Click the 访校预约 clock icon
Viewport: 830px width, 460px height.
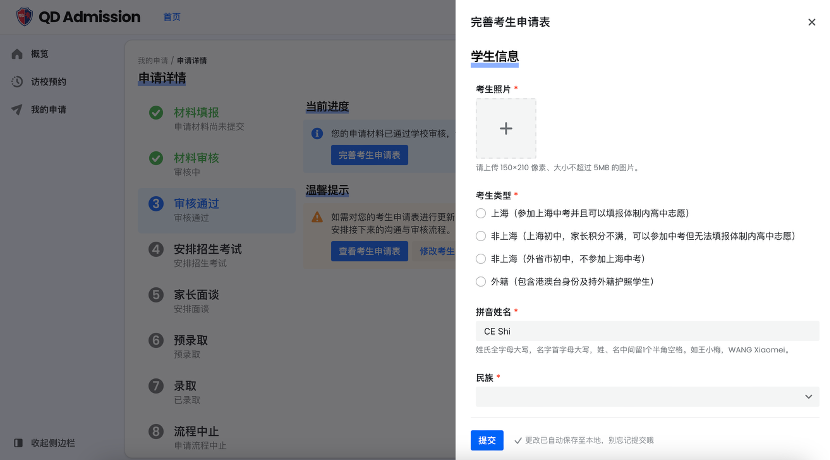17,82
